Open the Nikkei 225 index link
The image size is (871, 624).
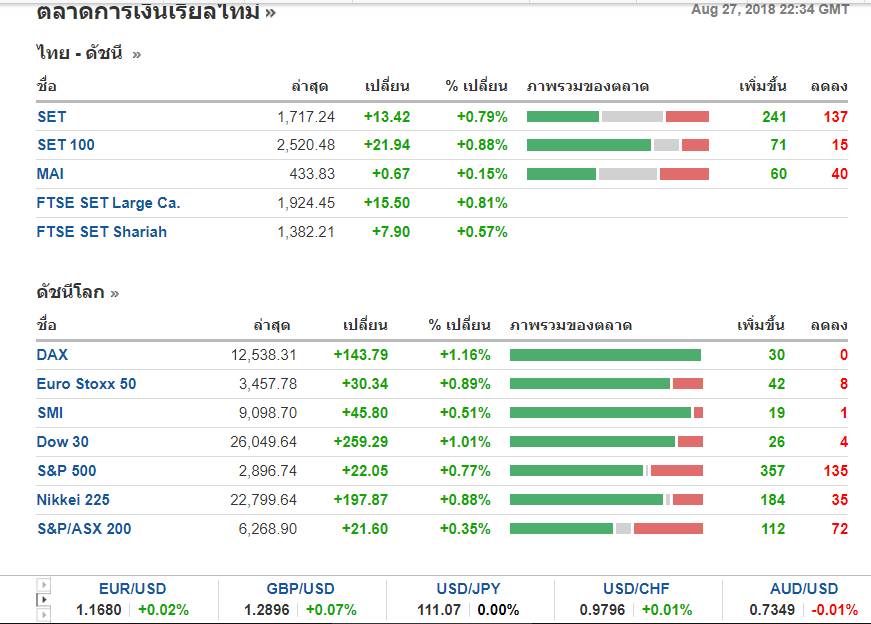point(73,500)
